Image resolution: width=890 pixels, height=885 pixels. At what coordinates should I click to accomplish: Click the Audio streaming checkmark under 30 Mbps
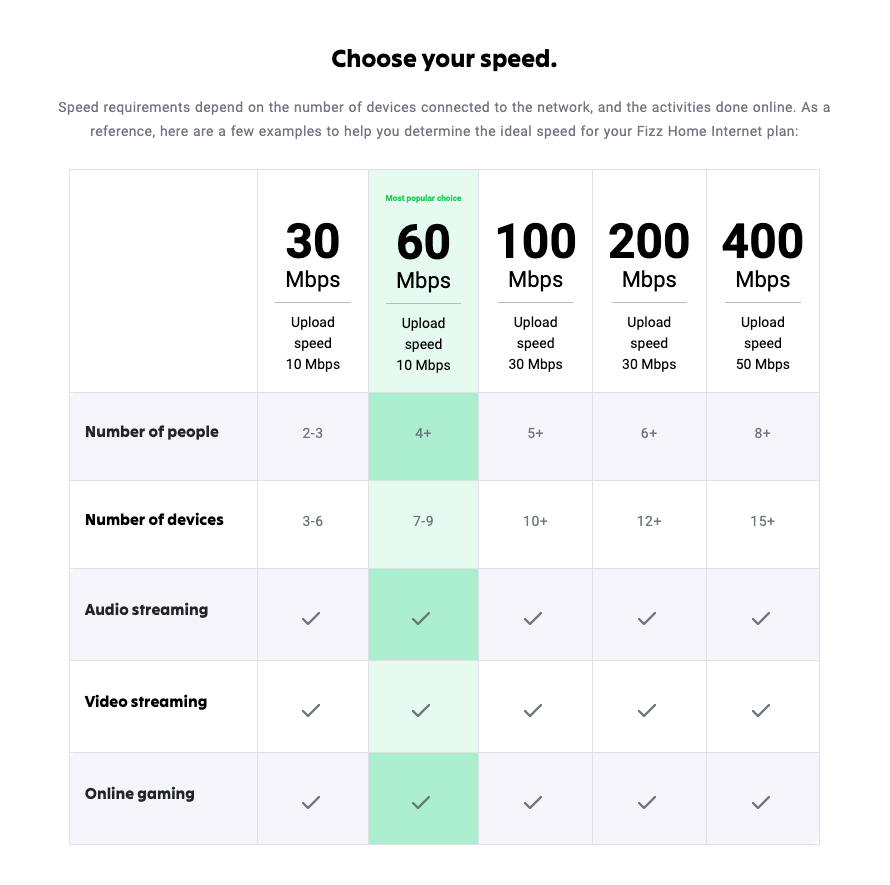tap(311, 619)
